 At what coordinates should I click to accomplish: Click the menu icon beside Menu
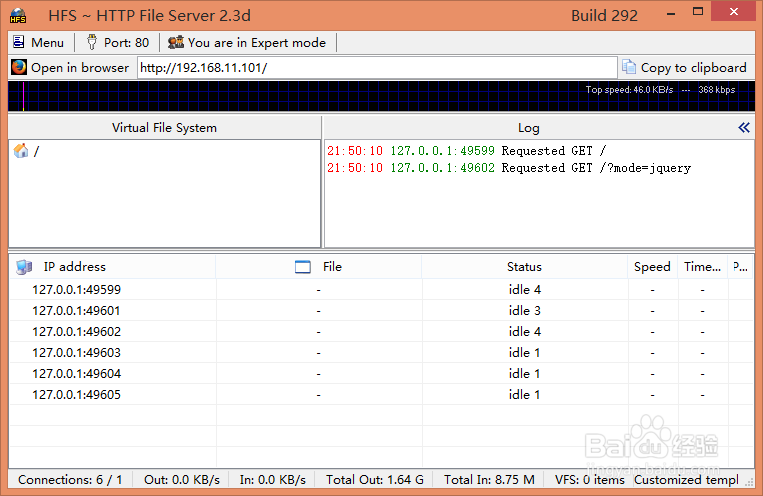pyautogui.click(x=18, y=42)
